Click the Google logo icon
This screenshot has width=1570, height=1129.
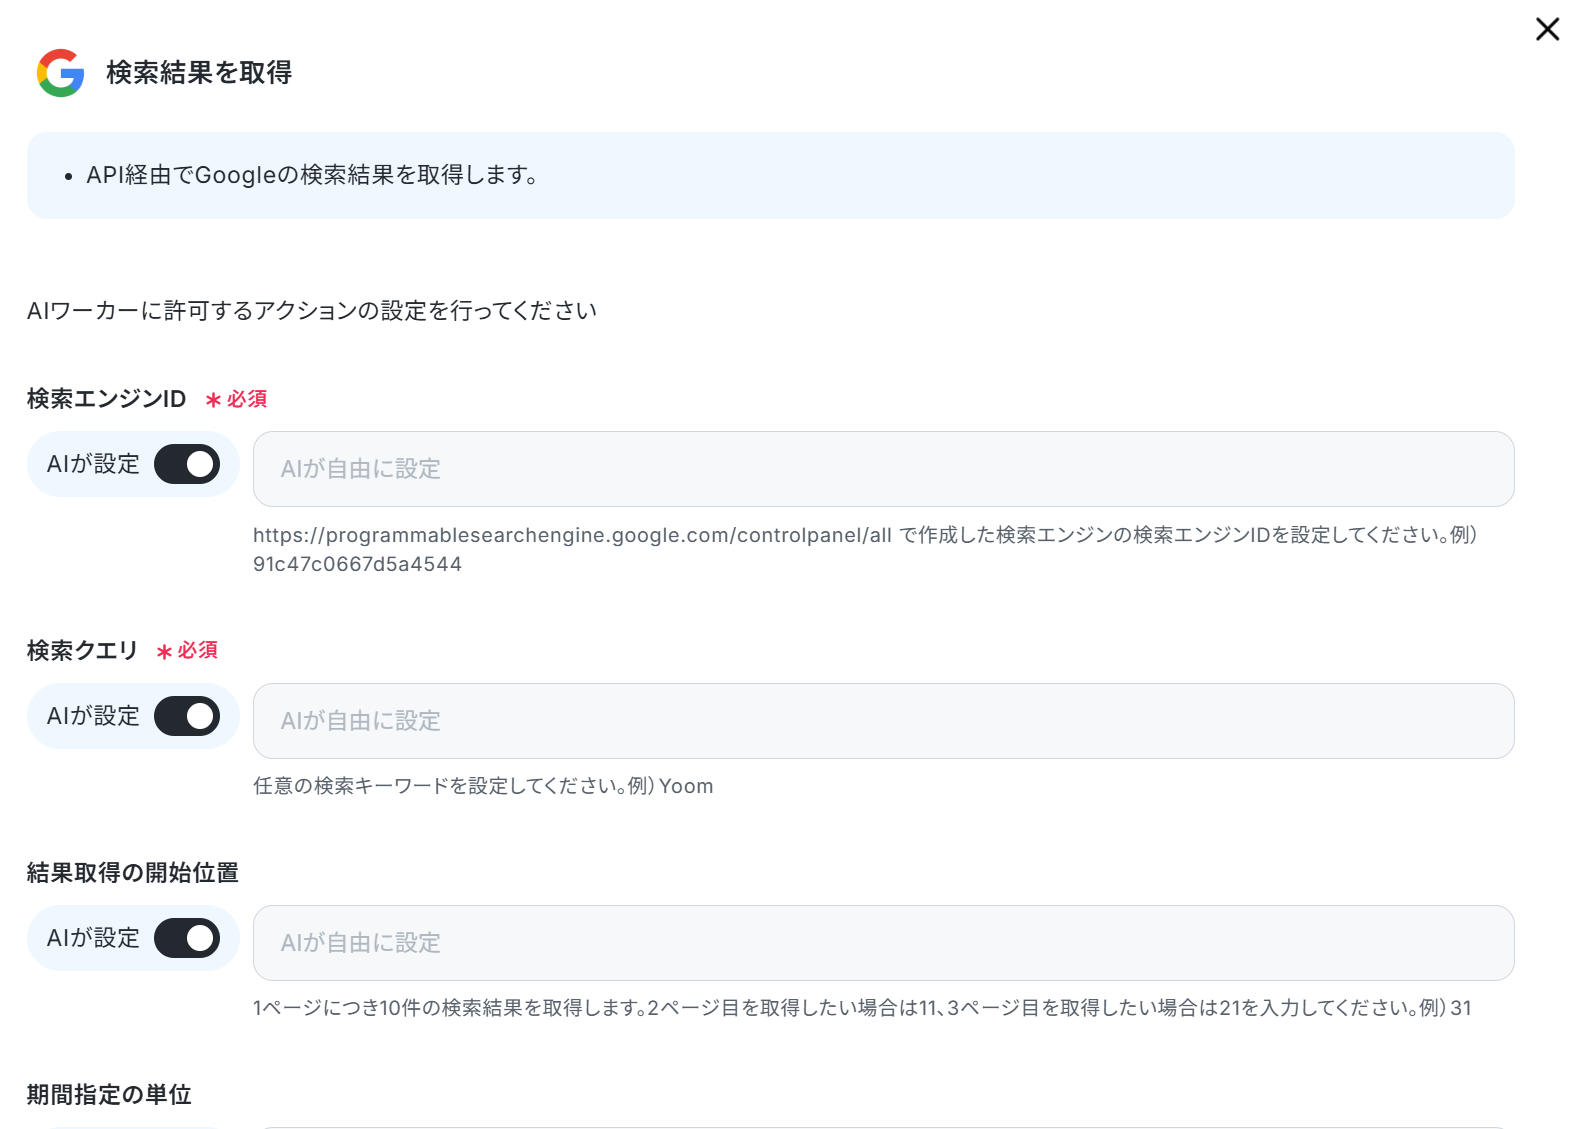click(x=60, y=72)
